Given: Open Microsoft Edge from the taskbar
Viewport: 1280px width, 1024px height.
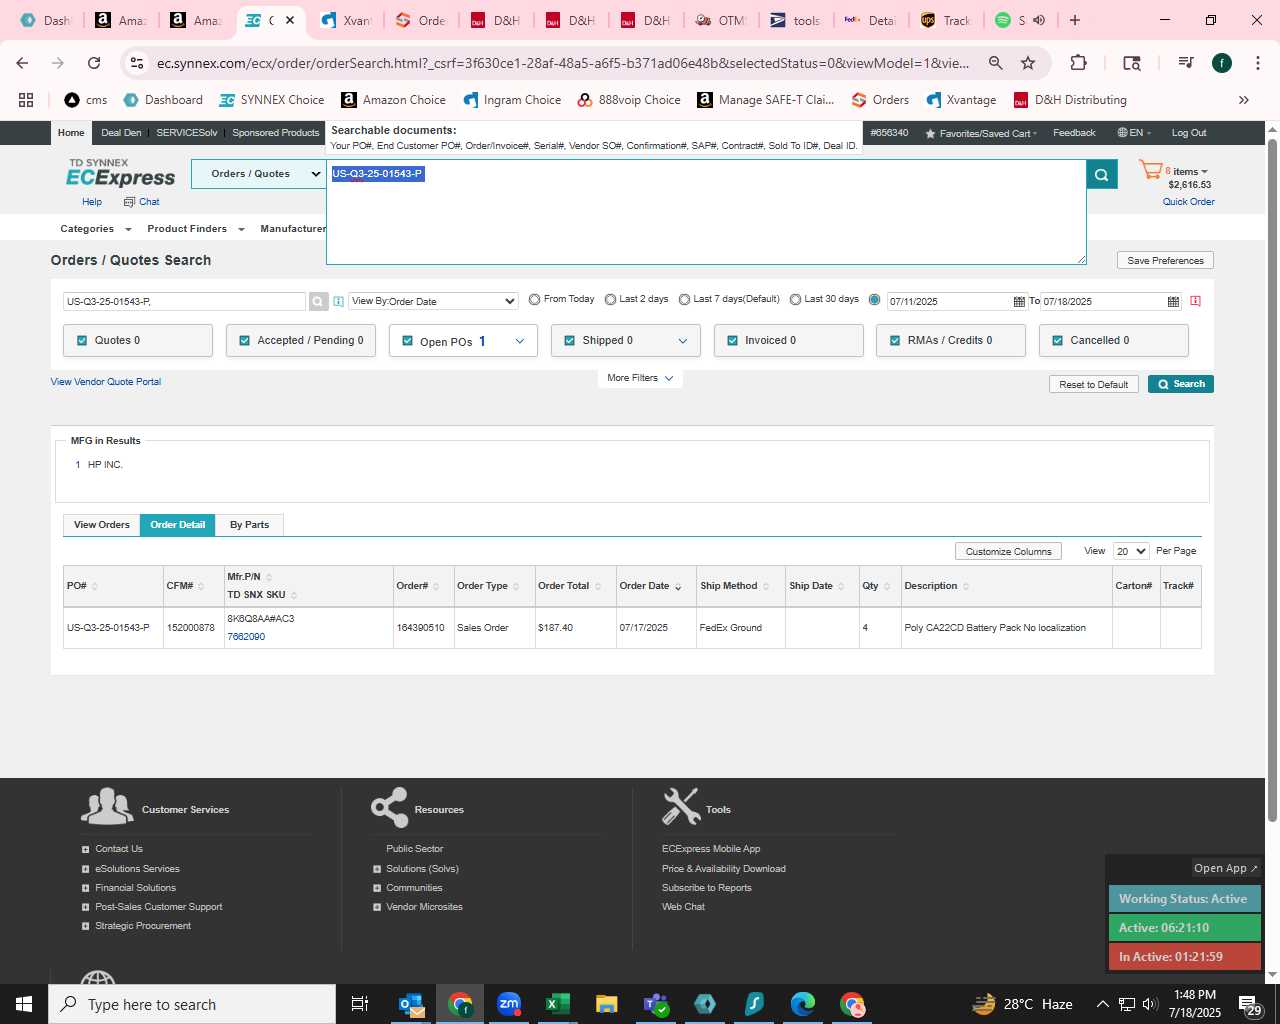Looking at the screenshot, I should point(803,1004).
